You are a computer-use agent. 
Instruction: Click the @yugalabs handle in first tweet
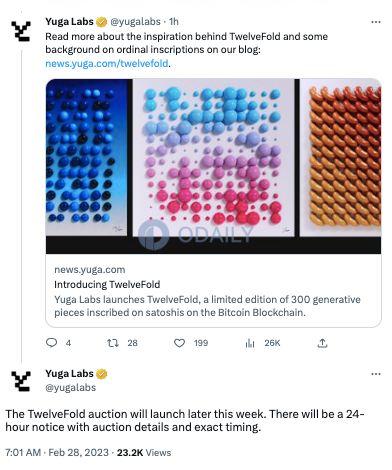(135, 22)
